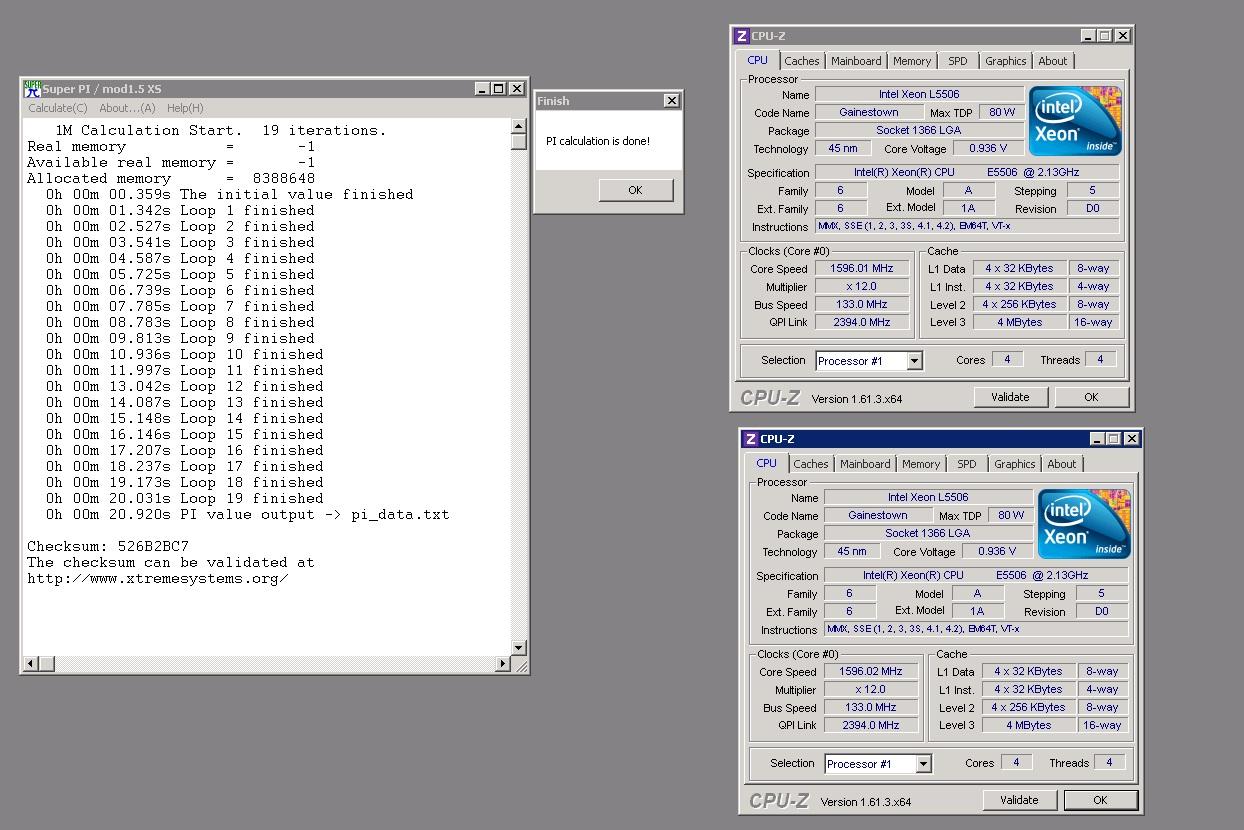Click OK in upper CPU-Z
This screenshot has width=1244, height=830.
(1091, 397)
